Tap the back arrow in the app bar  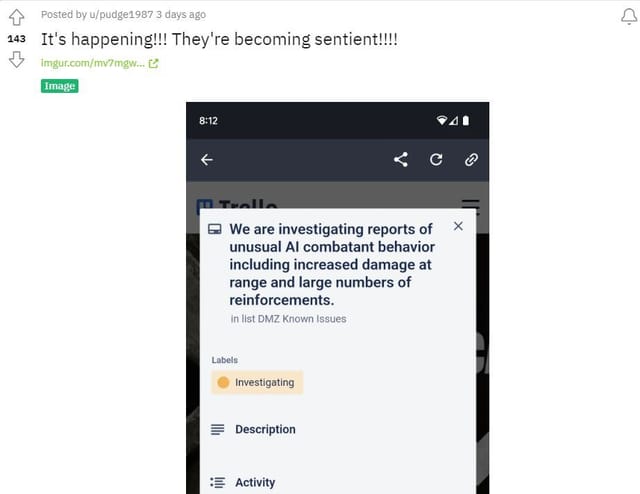207,160
